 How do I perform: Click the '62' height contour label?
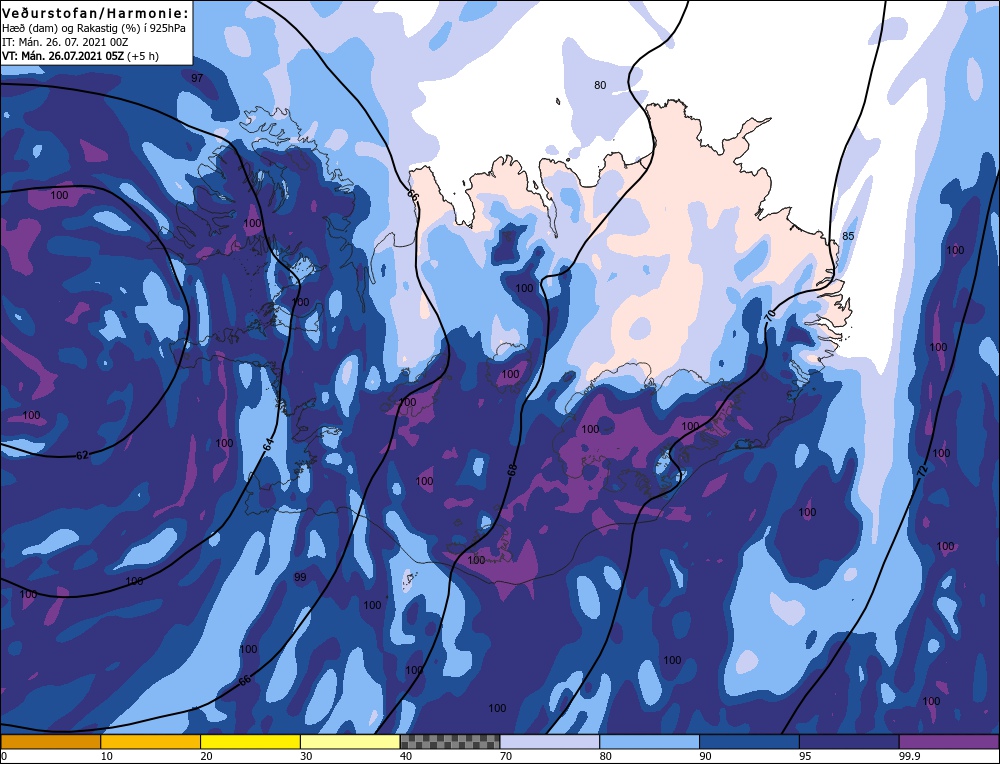[x=82, y=455]
